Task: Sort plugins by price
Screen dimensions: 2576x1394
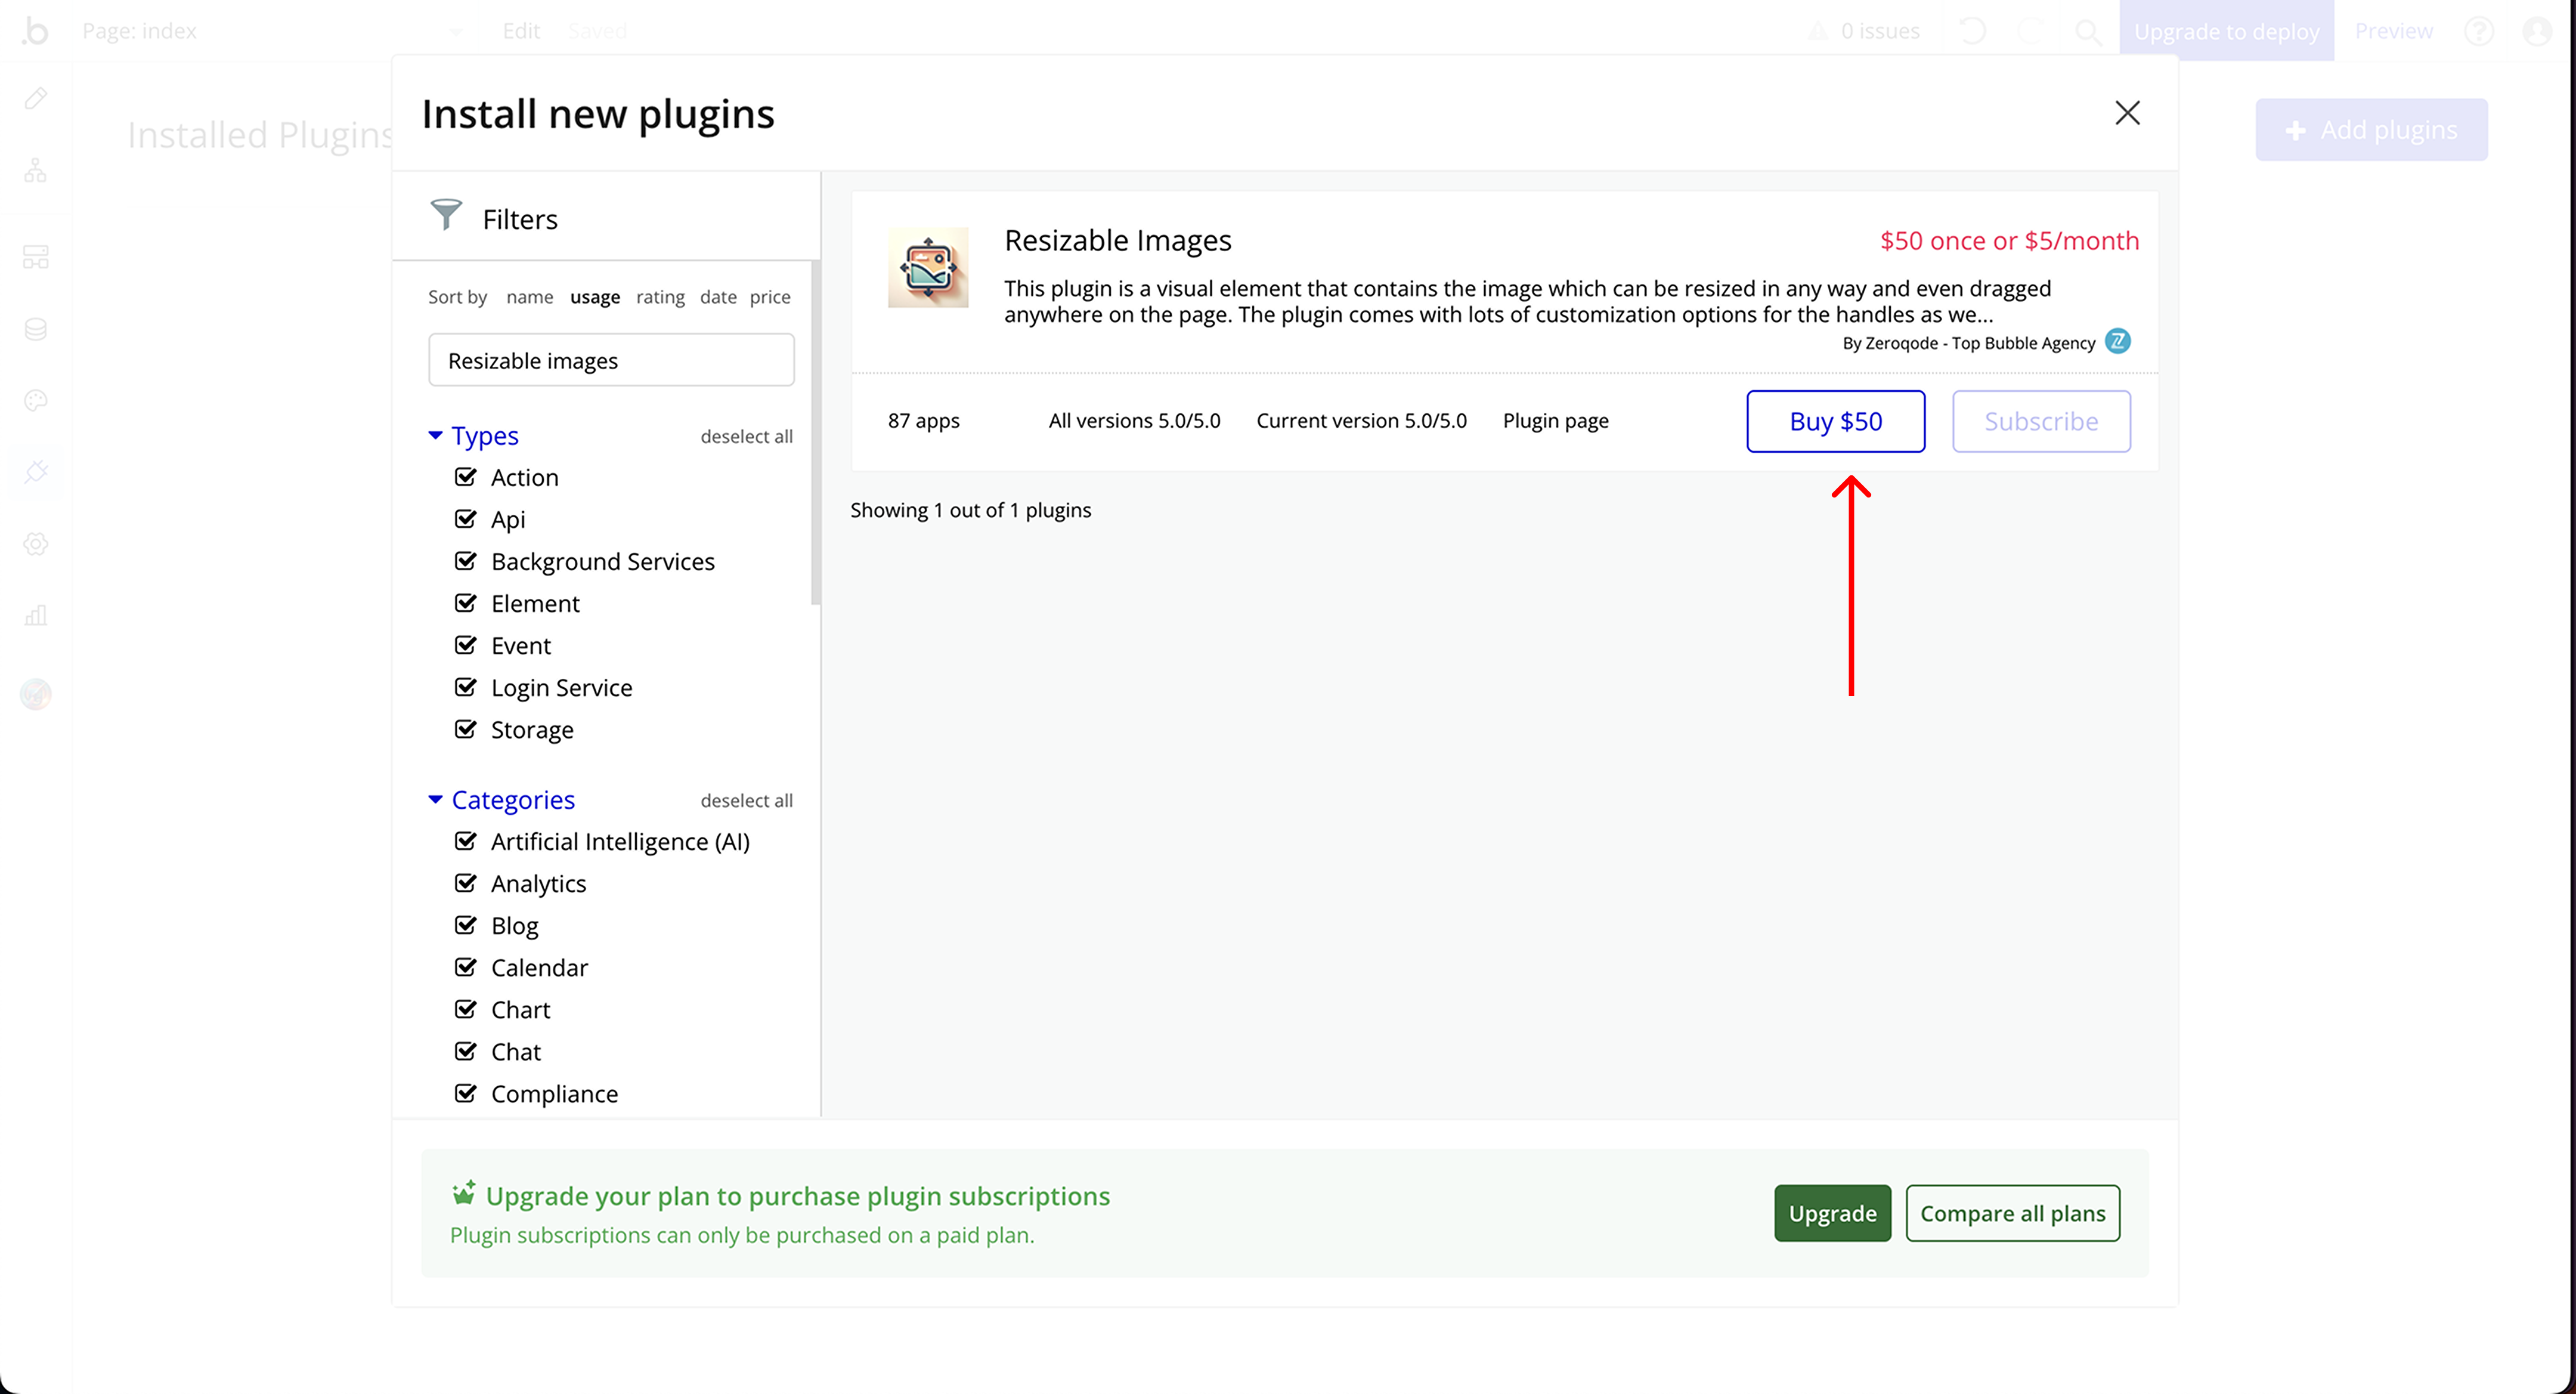Action: tap(769, 297)
